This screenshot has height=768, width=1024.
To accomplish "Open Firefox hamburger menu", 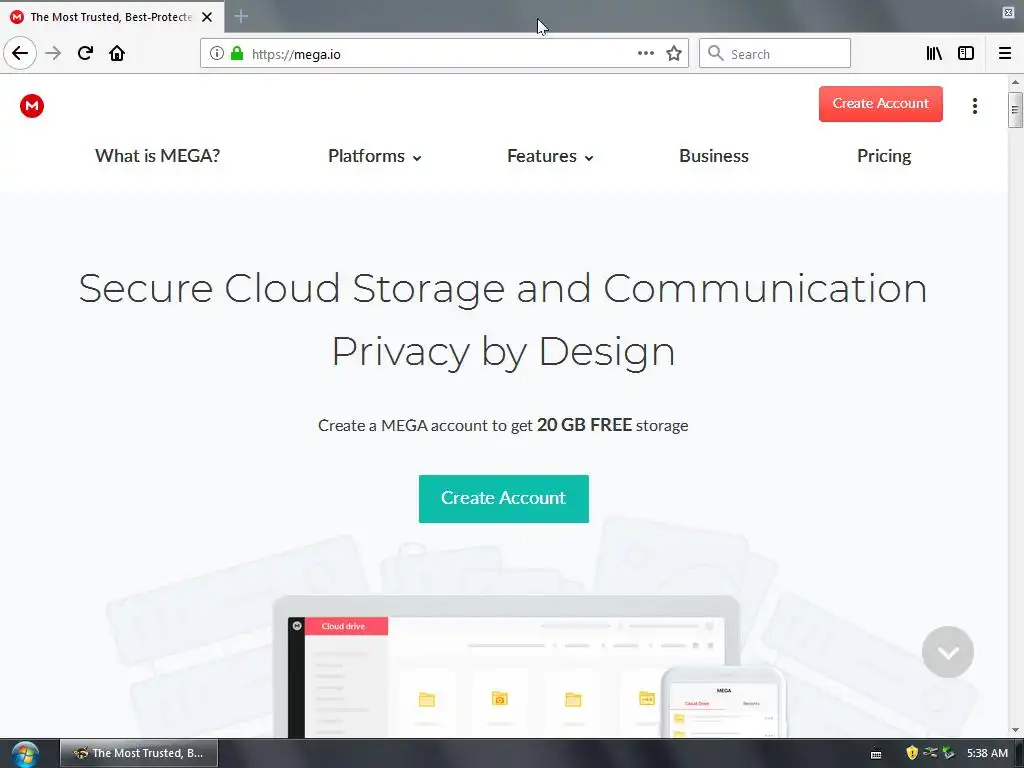I will [x=1005, y=54].
